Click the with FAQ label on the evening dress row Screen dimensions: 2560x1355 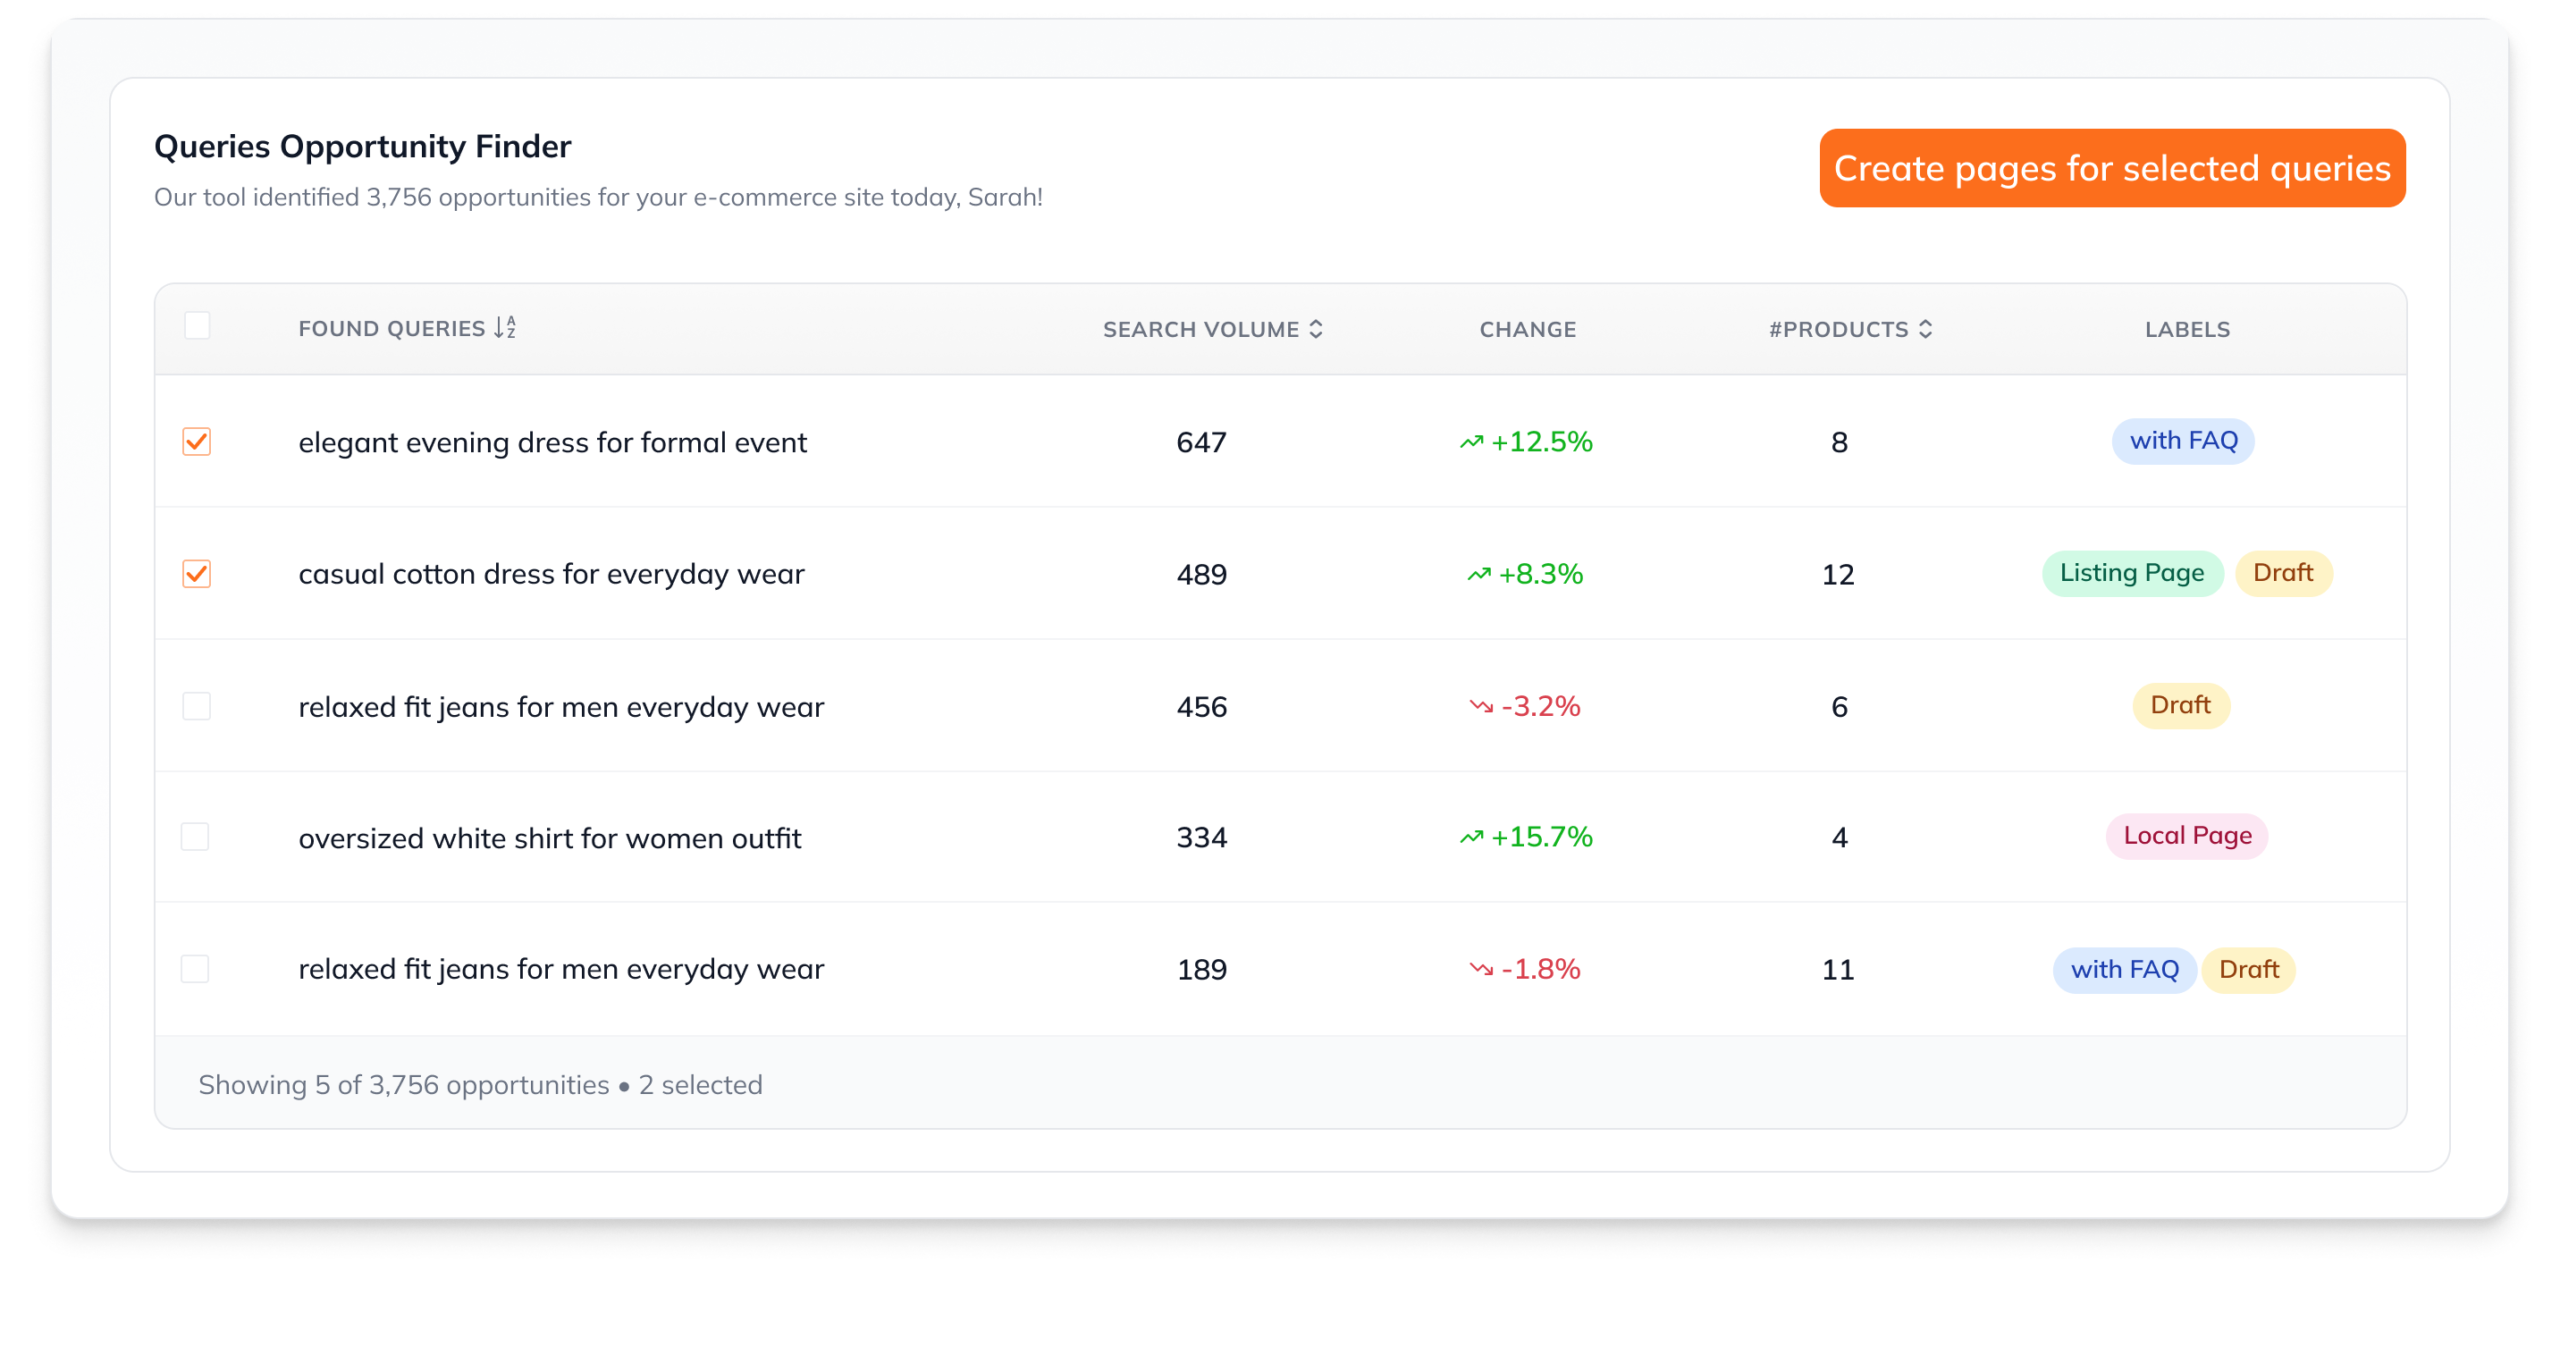pyautogui.click(x=2183, y=441)
